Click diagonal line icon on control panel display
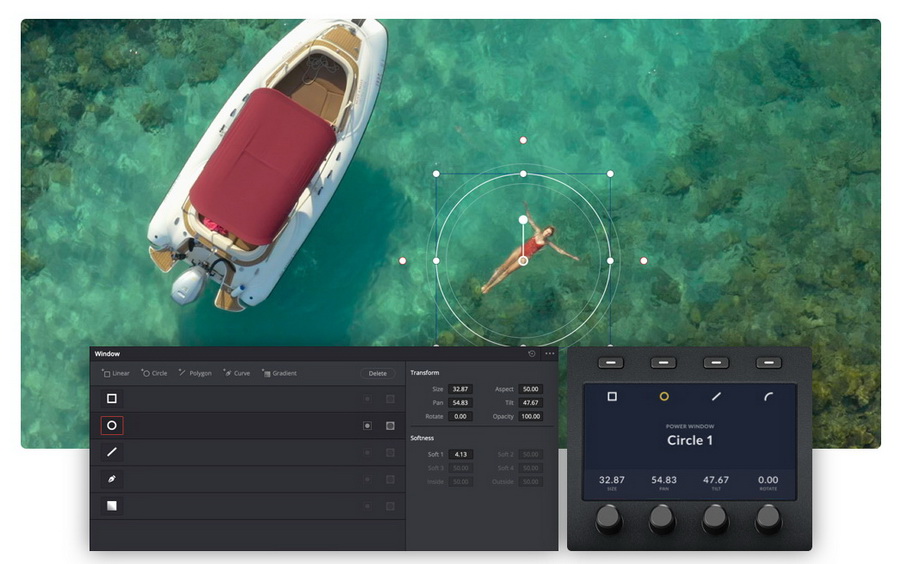Viewport: 900px width, 564px height. pyautogui.click(x=716, y=396)
